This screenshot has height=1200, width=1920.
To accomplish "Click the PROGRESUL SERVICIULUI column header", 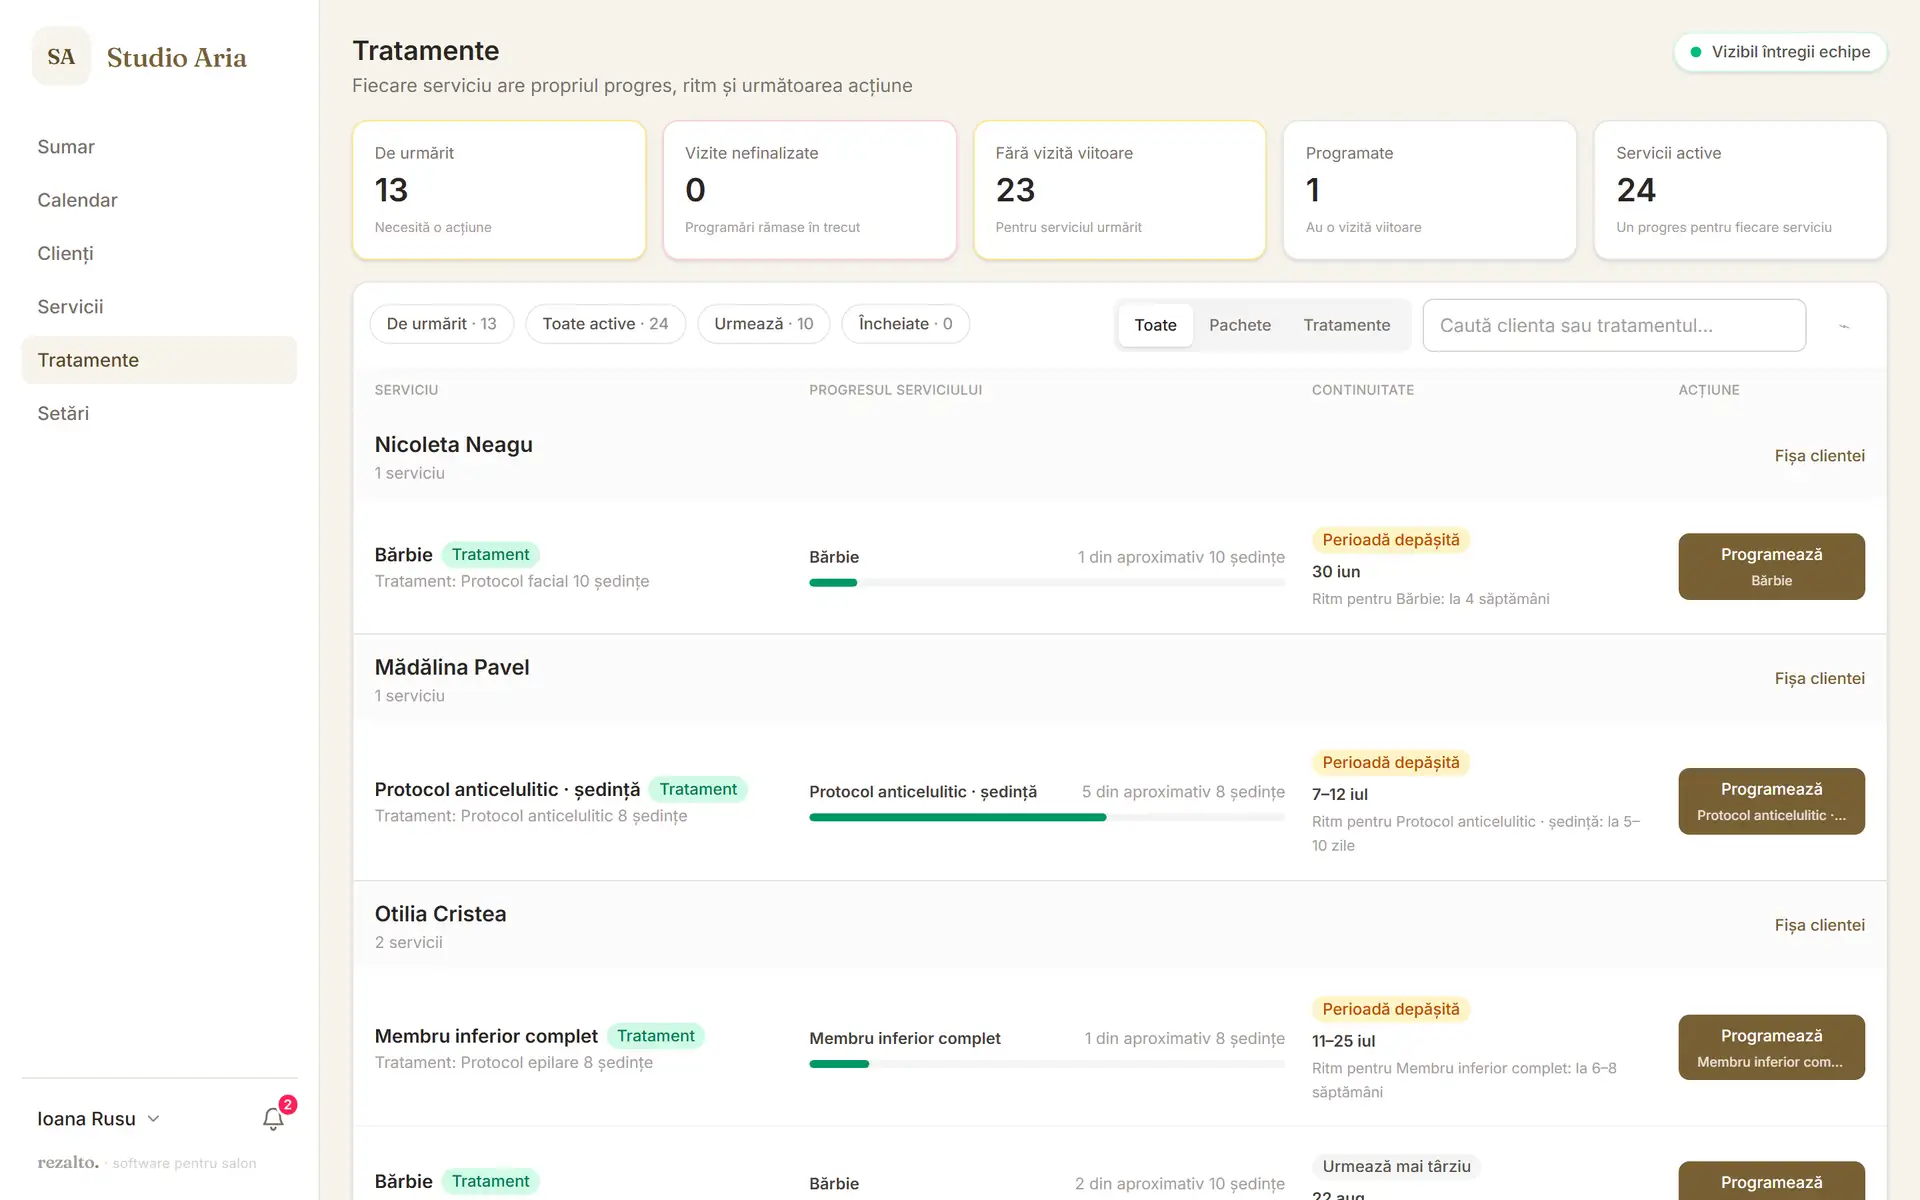I will 895,390.
